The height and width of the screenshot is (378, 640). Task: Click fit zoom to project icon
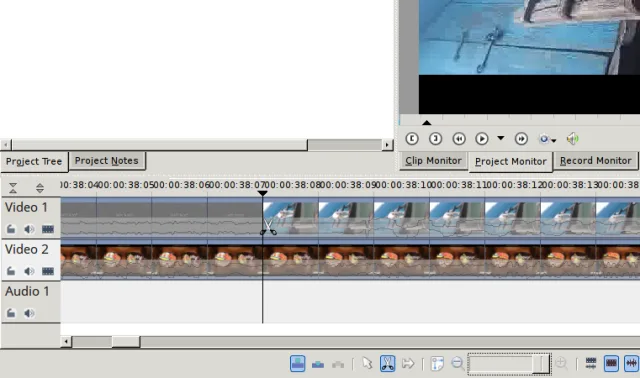click(x=437, y=363)
